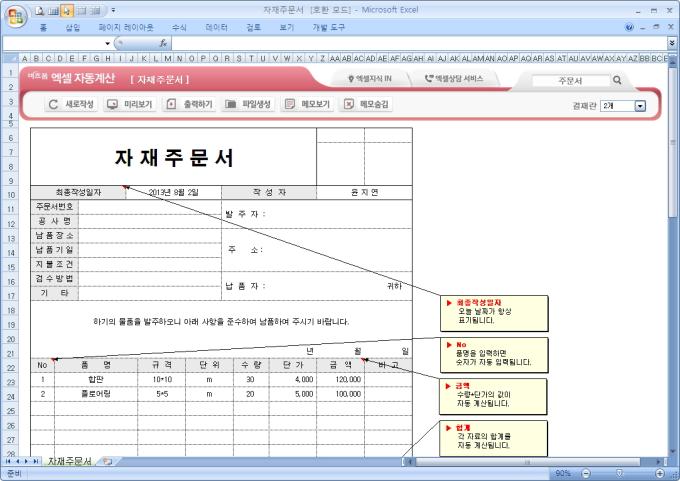Image resolution: width=680 pixels, height=481 pixels.
Task: Select the 보기 ribbon tab
Action: (x=286, y=27)
